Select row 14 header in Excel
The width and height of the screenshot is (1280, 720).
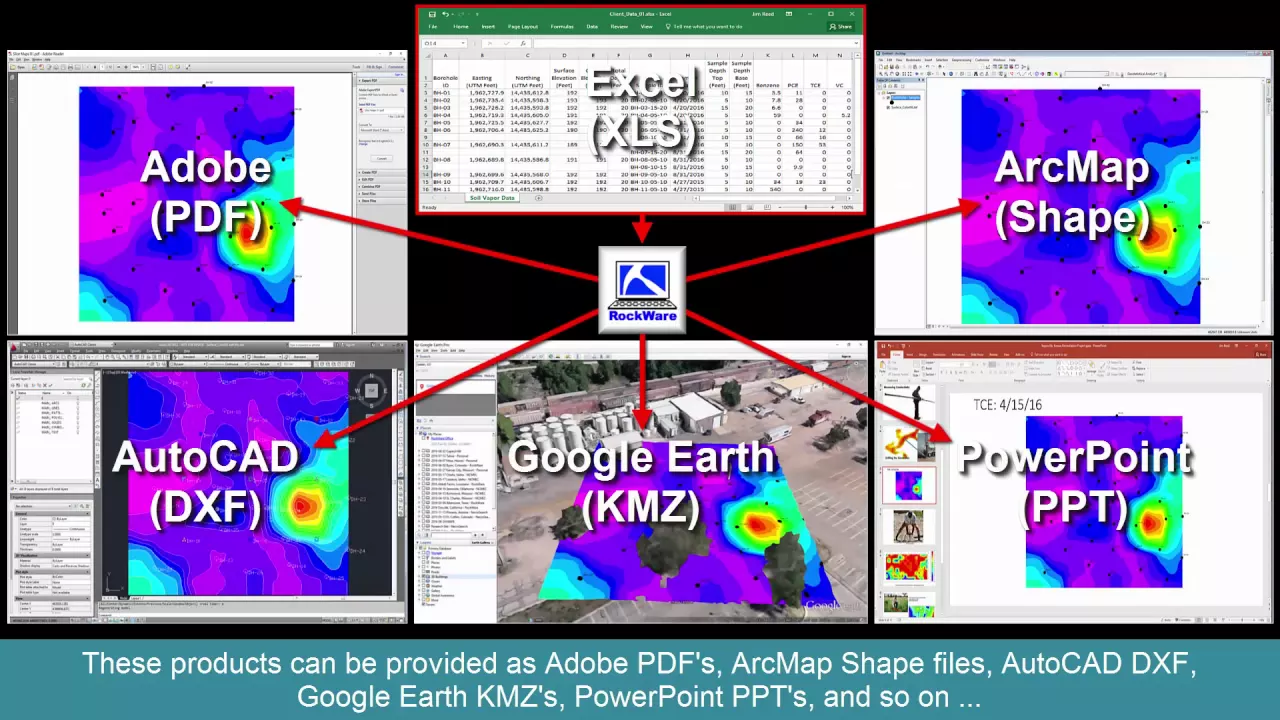click(426, 175)
